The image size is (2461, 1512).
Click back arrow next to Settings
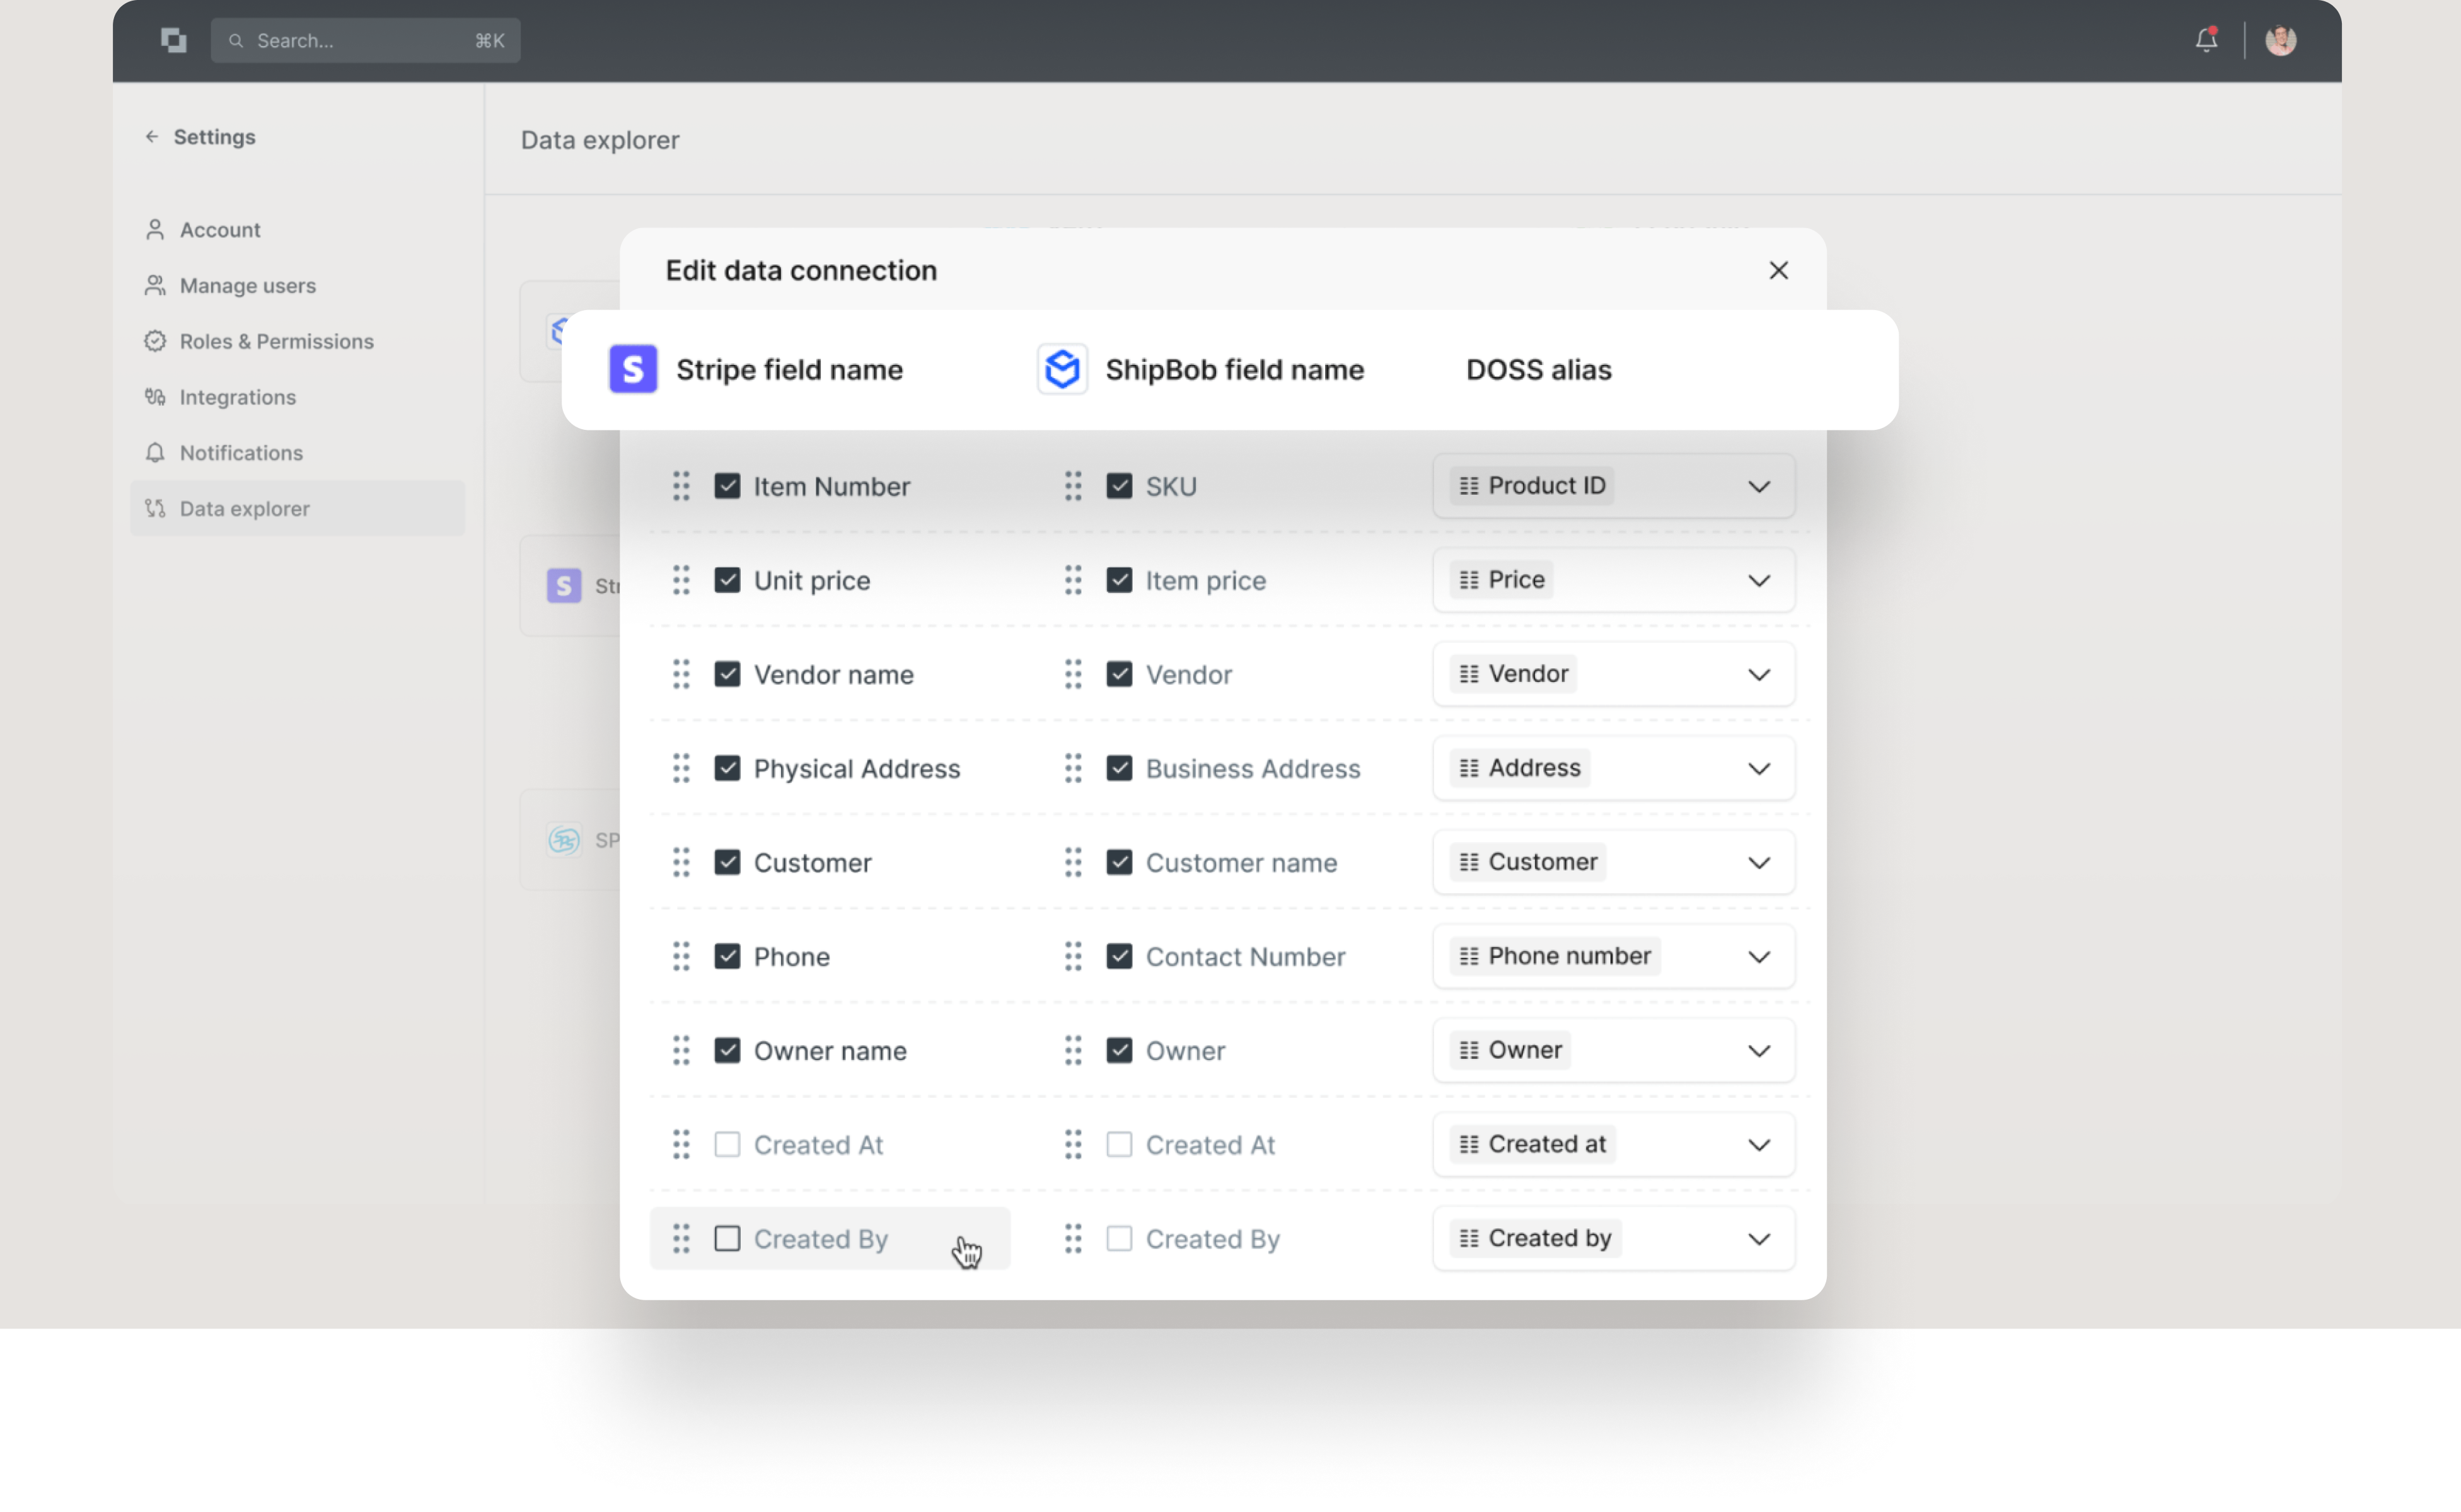point(152,137)
